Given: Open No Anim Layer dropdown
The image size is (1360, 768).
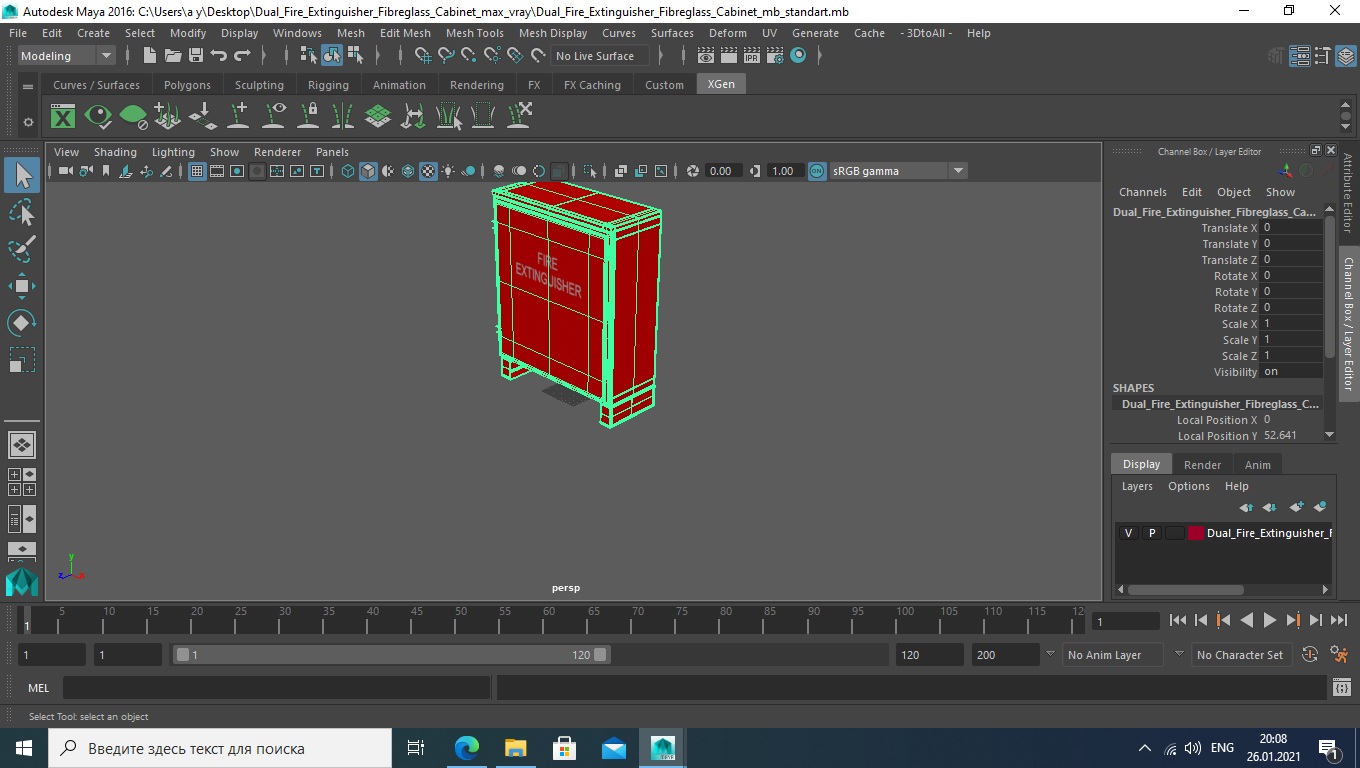Looking at the screenshot, I should click(x=1113, y=655).
